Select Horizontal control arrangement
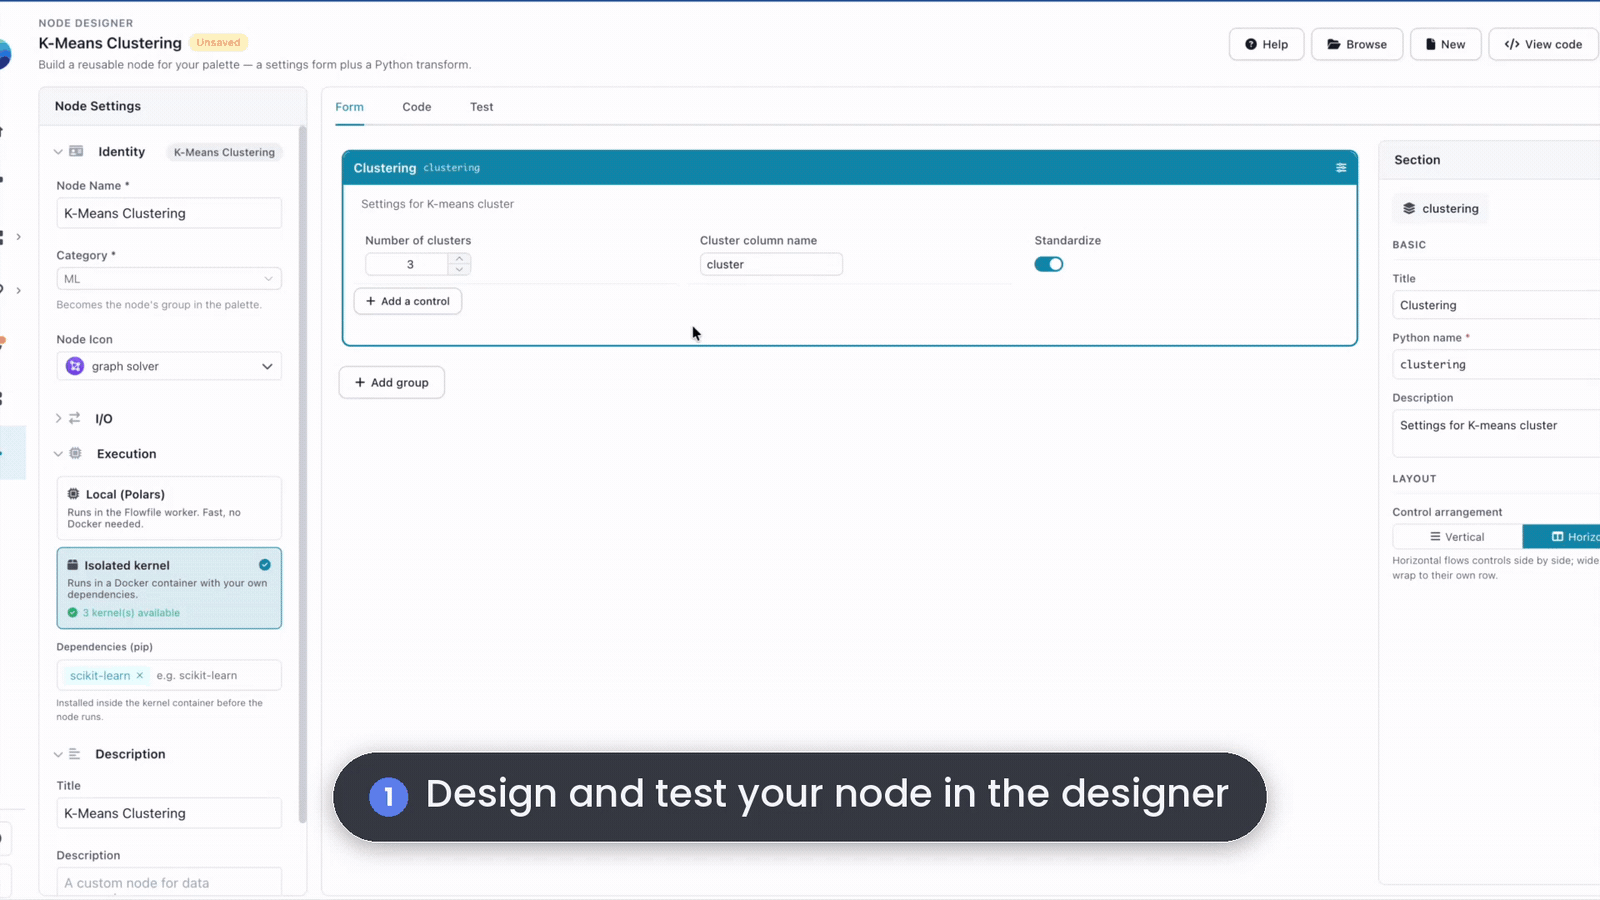The image size is (1600, 900). tap(1561, 537)
